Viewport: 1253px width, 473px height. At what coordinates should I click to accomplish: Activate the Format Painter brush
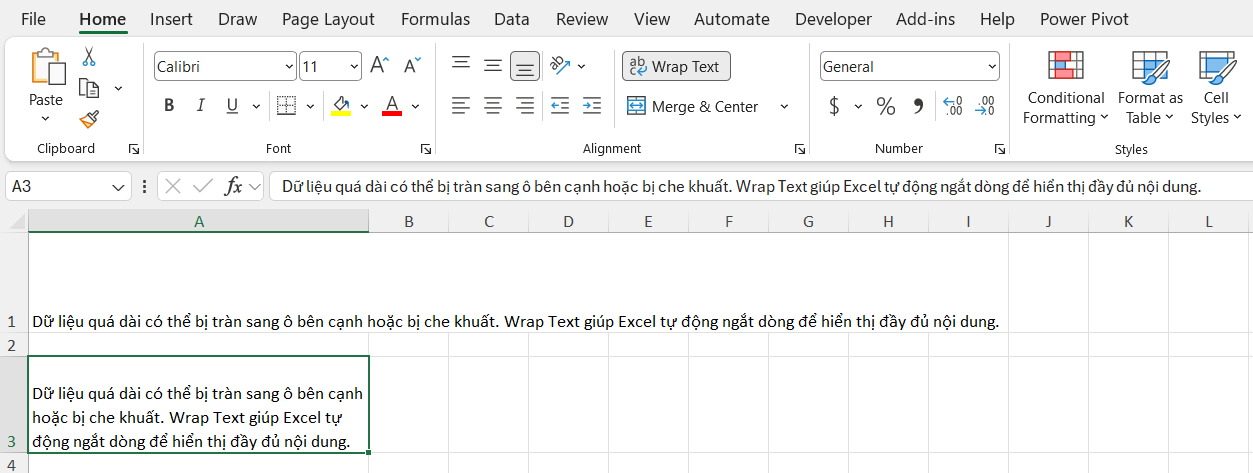(x=89, y=119)
